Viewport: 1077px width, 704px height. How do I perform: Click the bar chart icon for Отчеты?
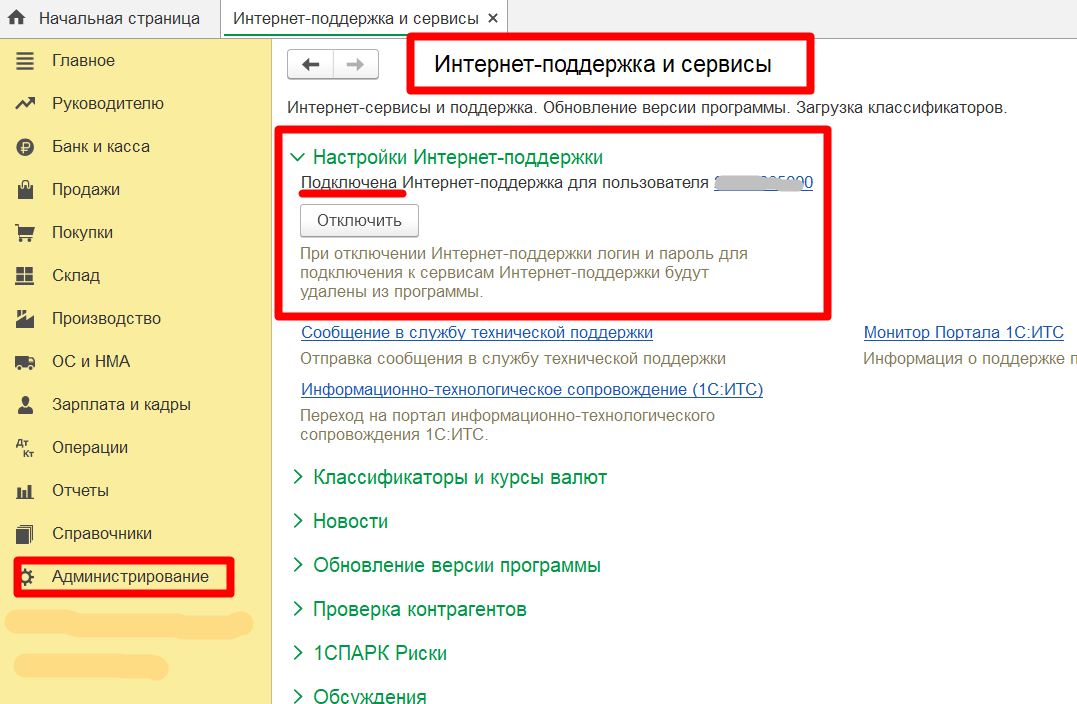coord(25,491)
